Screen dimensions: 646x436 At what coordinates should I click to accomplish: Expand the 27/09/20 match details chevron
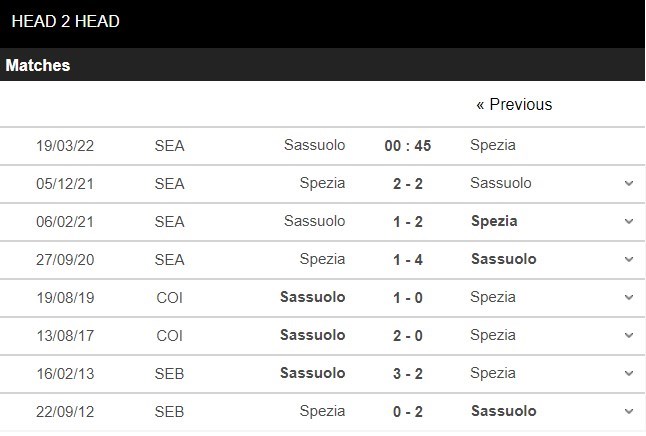(629, 259)
